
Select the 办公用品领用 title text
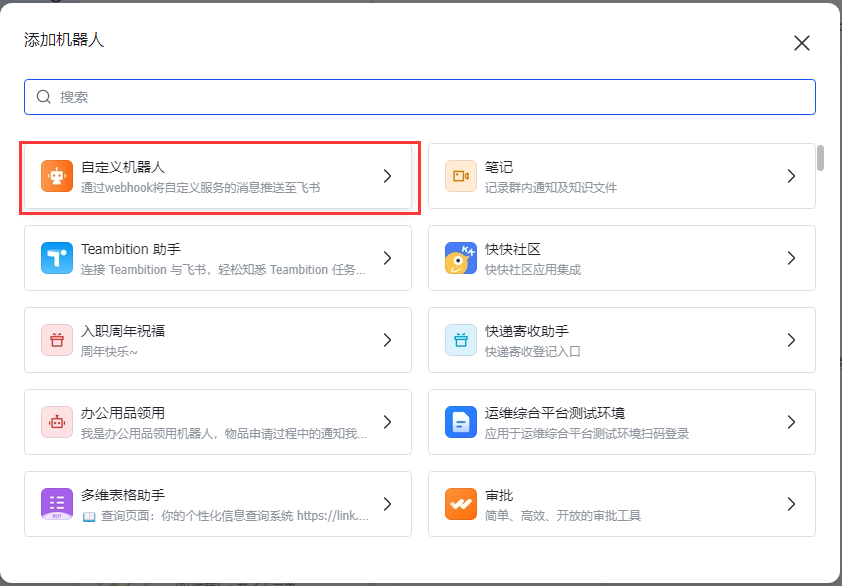(122, 413)
